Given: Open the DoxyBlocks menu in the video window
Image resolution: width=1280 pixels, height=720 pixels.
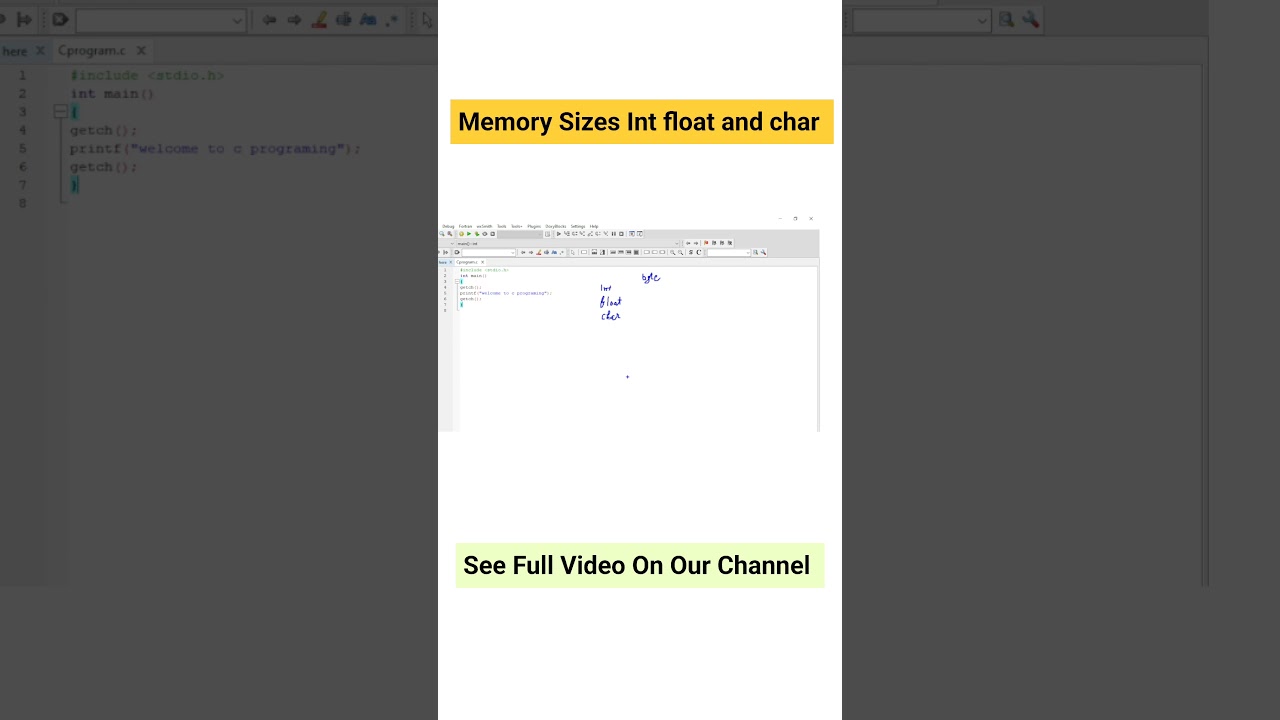Looking at the screenshot, I should tap(556, 226).
